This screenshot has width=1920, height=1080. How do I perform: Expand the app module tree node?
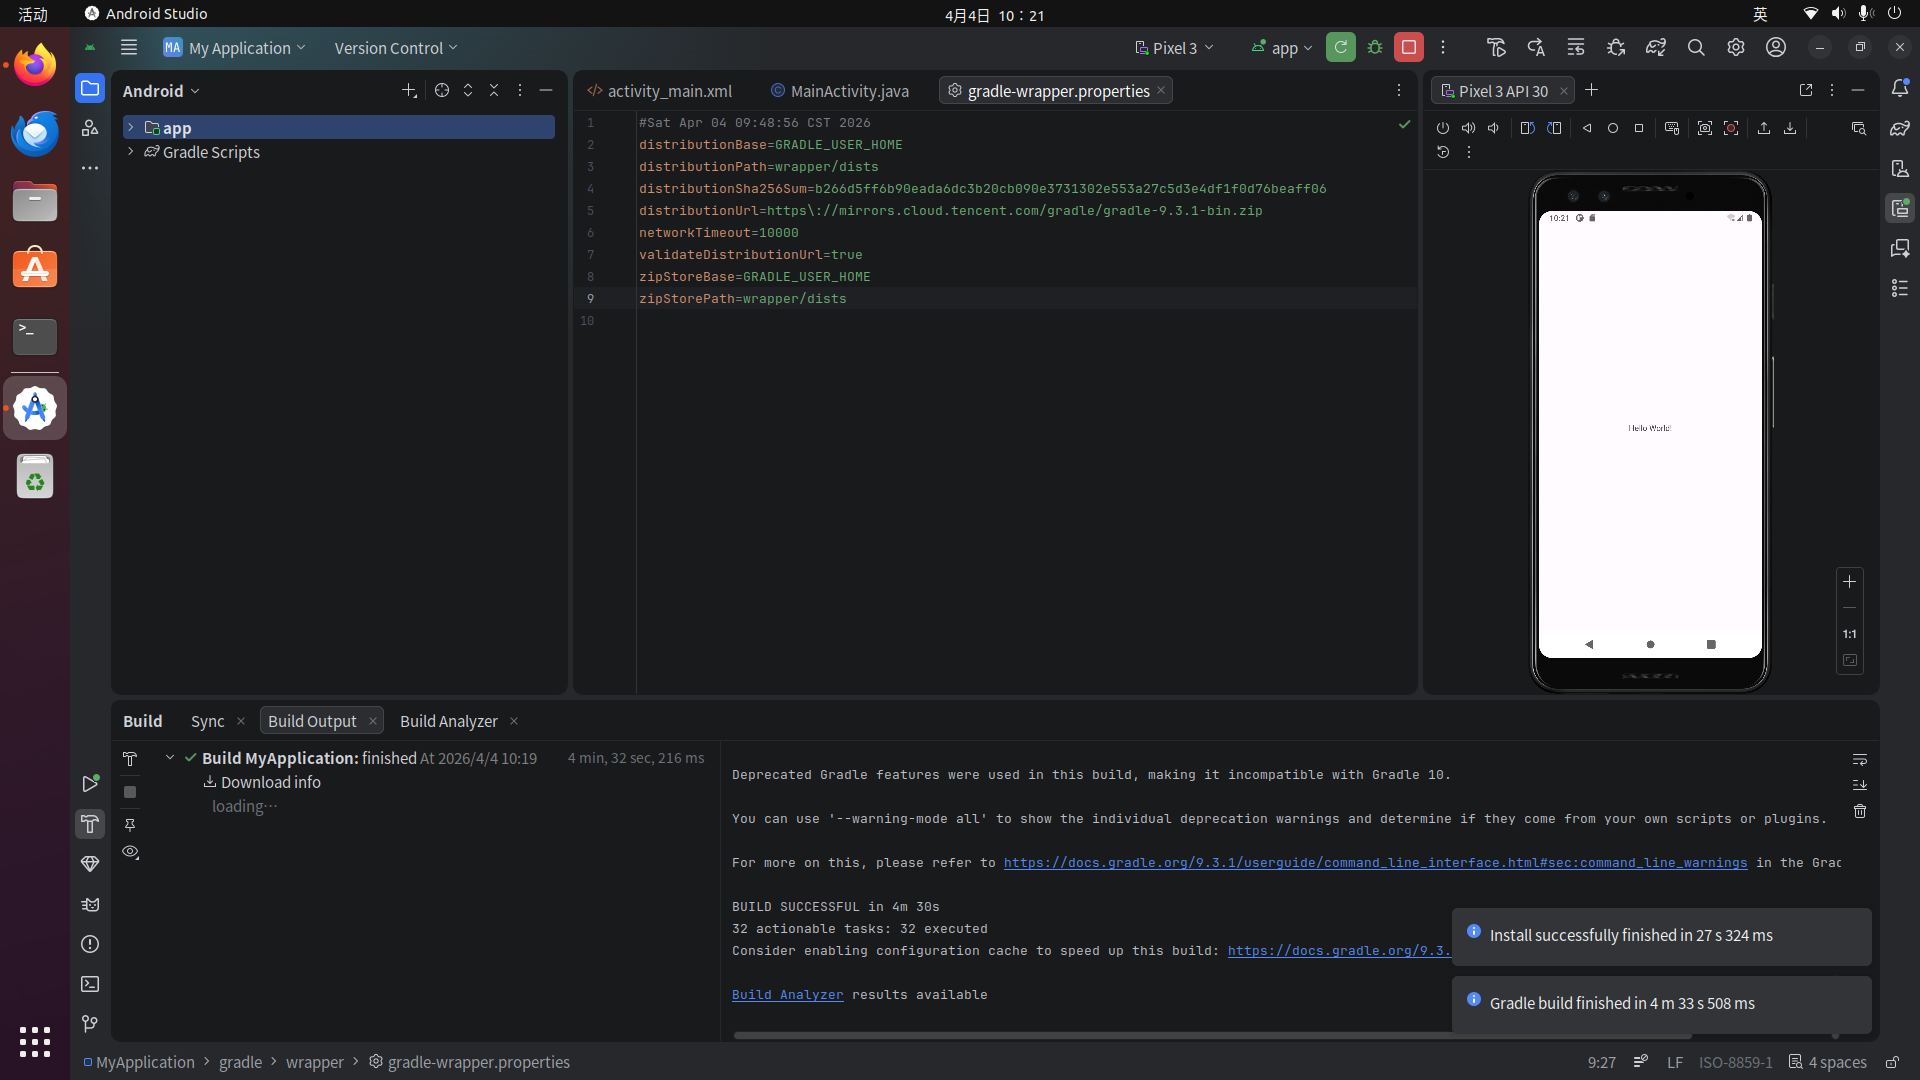(x=130, y=128)
